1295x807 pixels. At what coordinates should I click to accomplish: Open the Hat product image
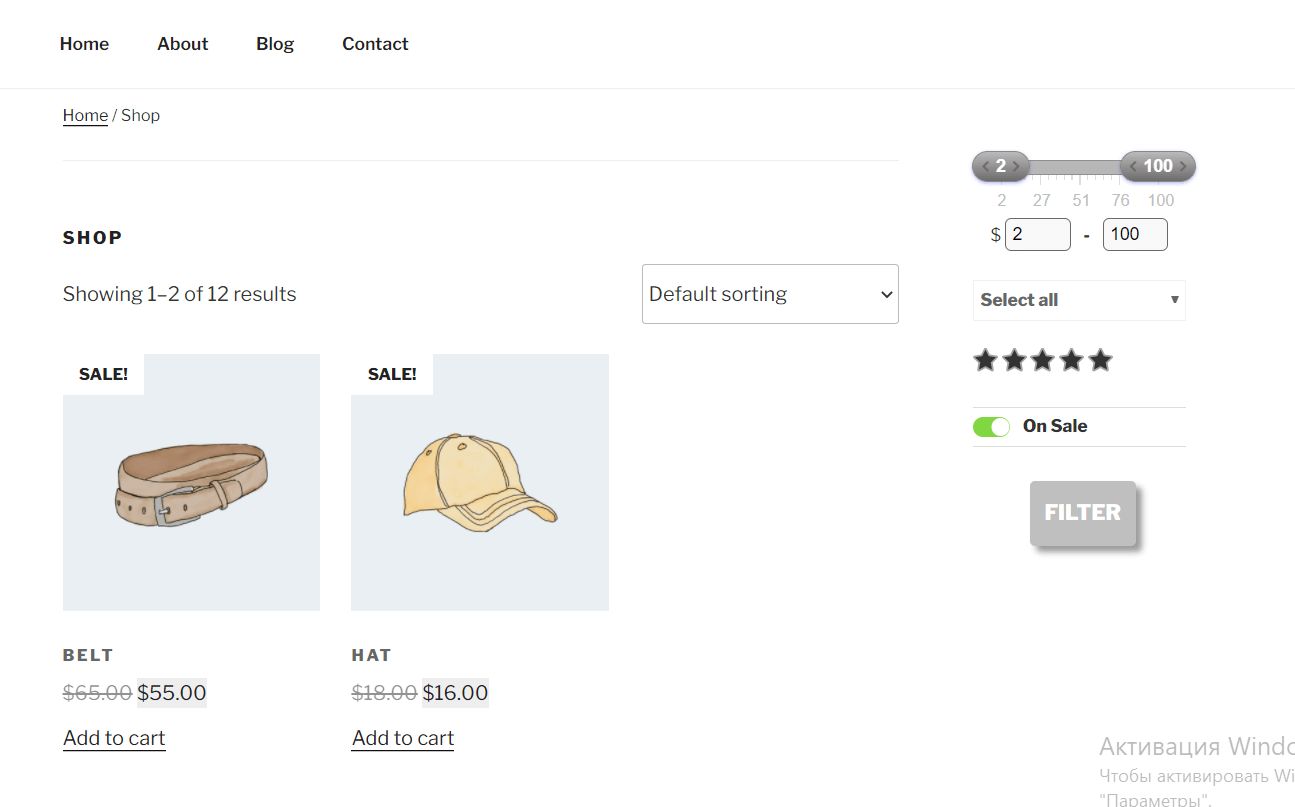tap(480, 482)
